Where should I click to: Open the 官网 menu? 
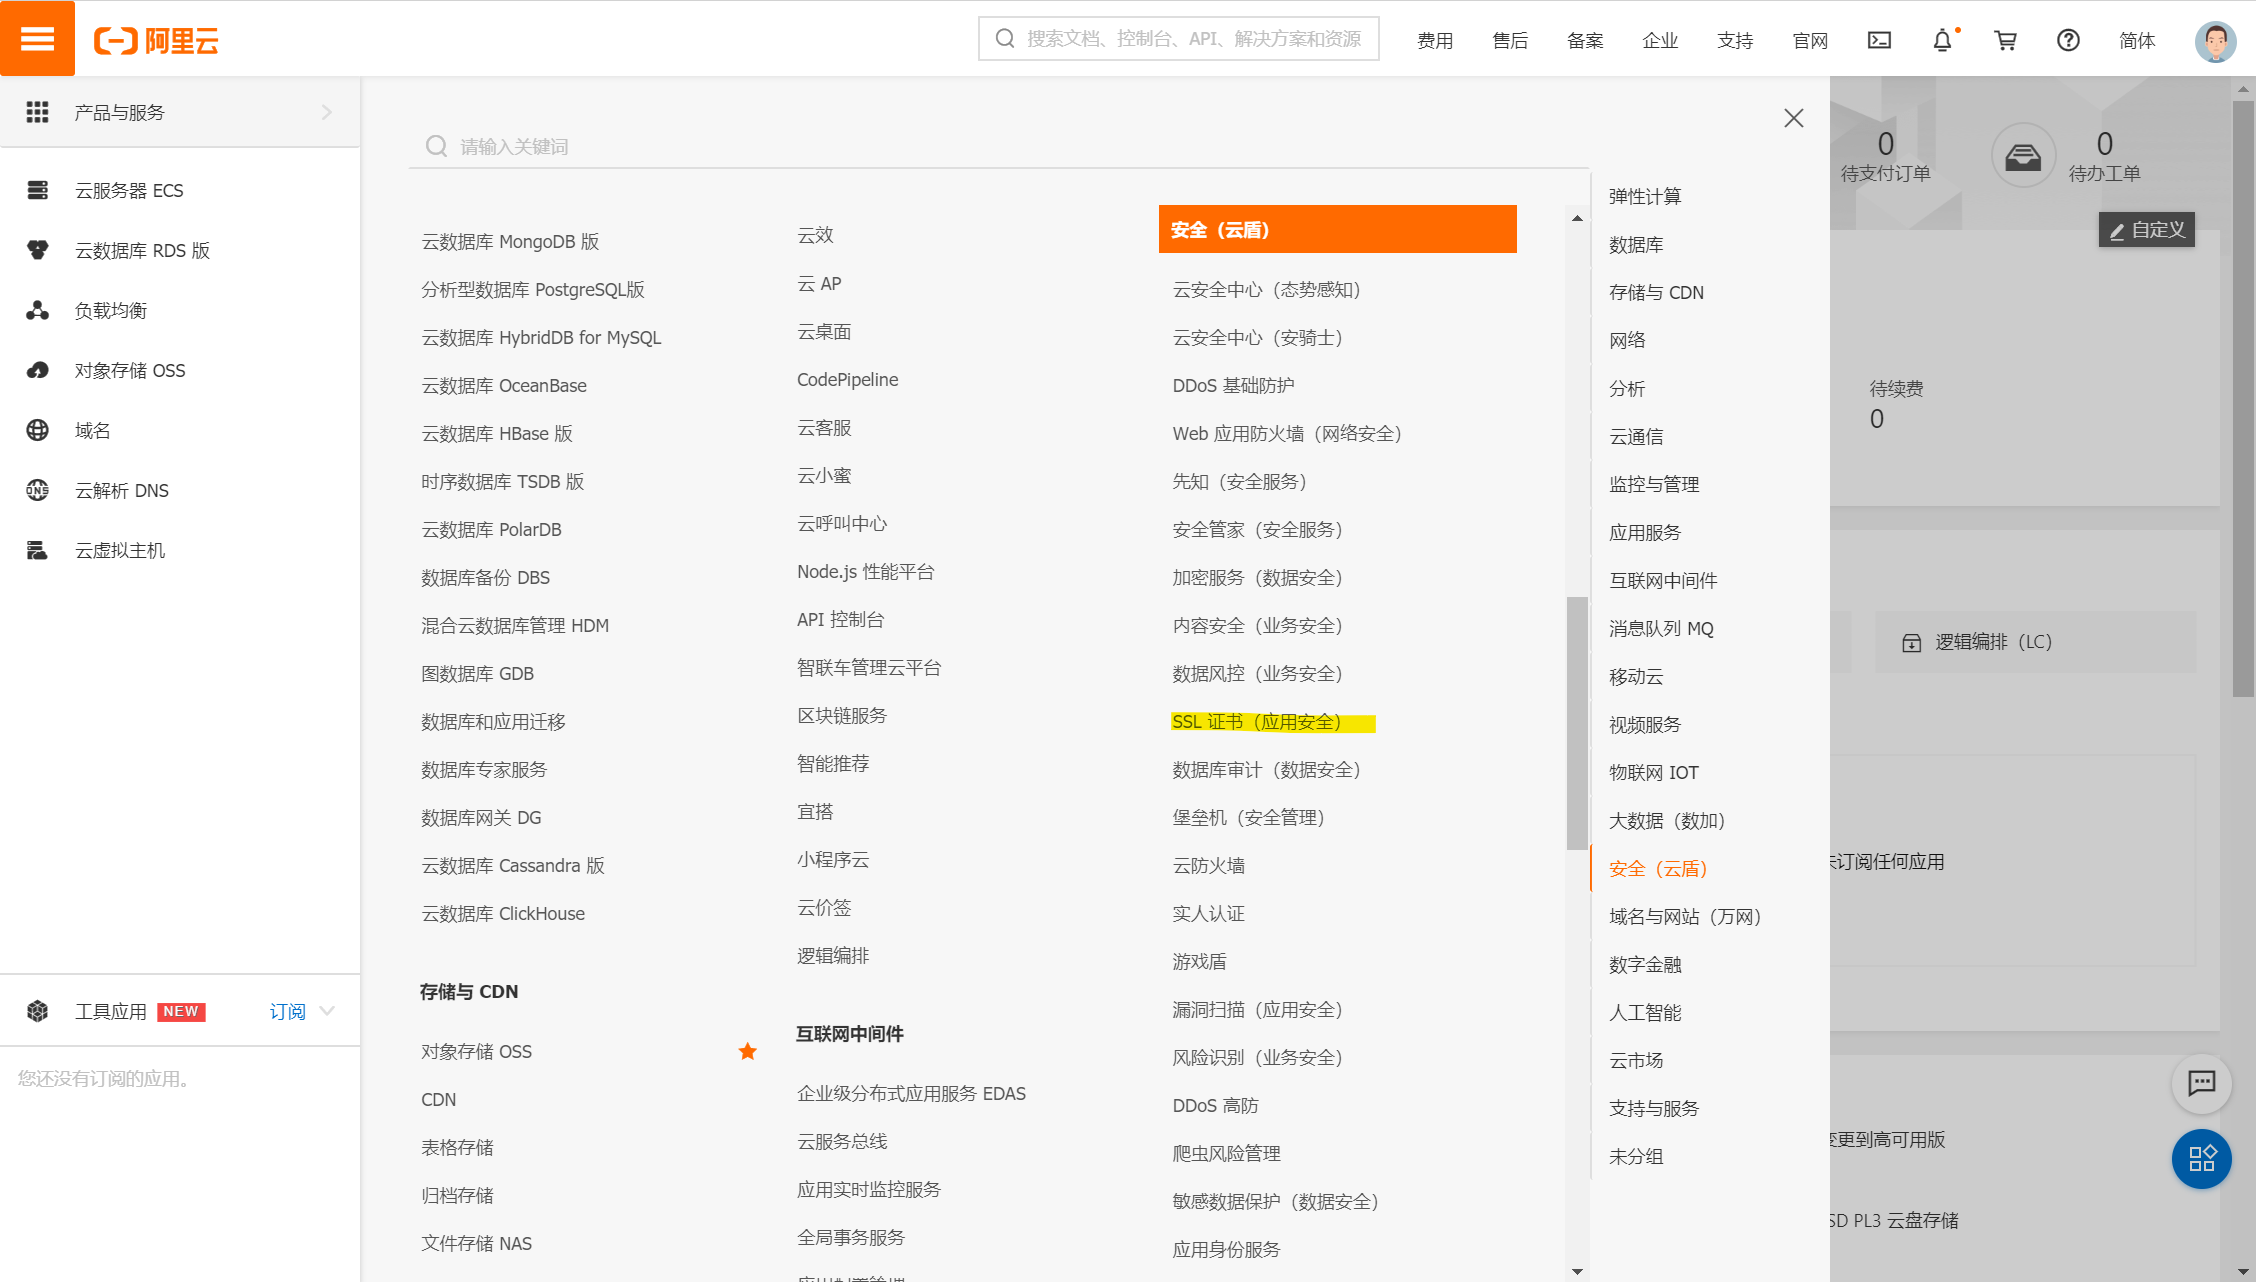pyautogui.click(x=1810, y=40)
